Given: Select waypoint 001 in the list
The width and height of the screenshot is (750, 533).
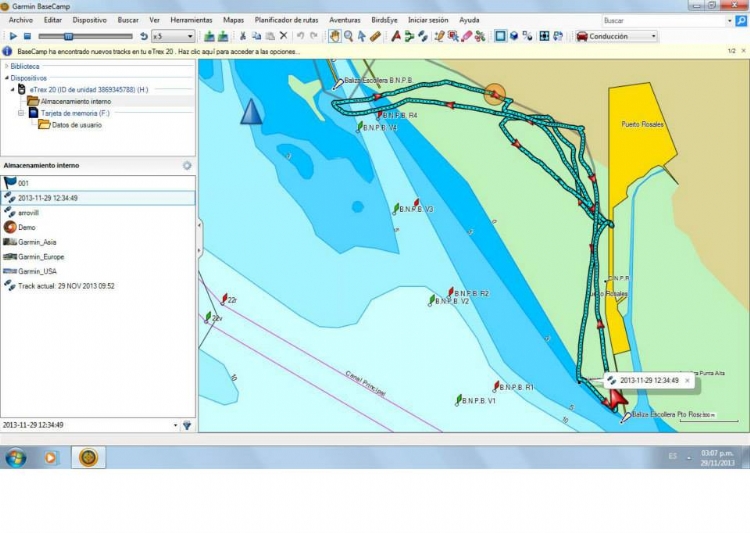Looking at the screenshot, I should coord(98,183).
